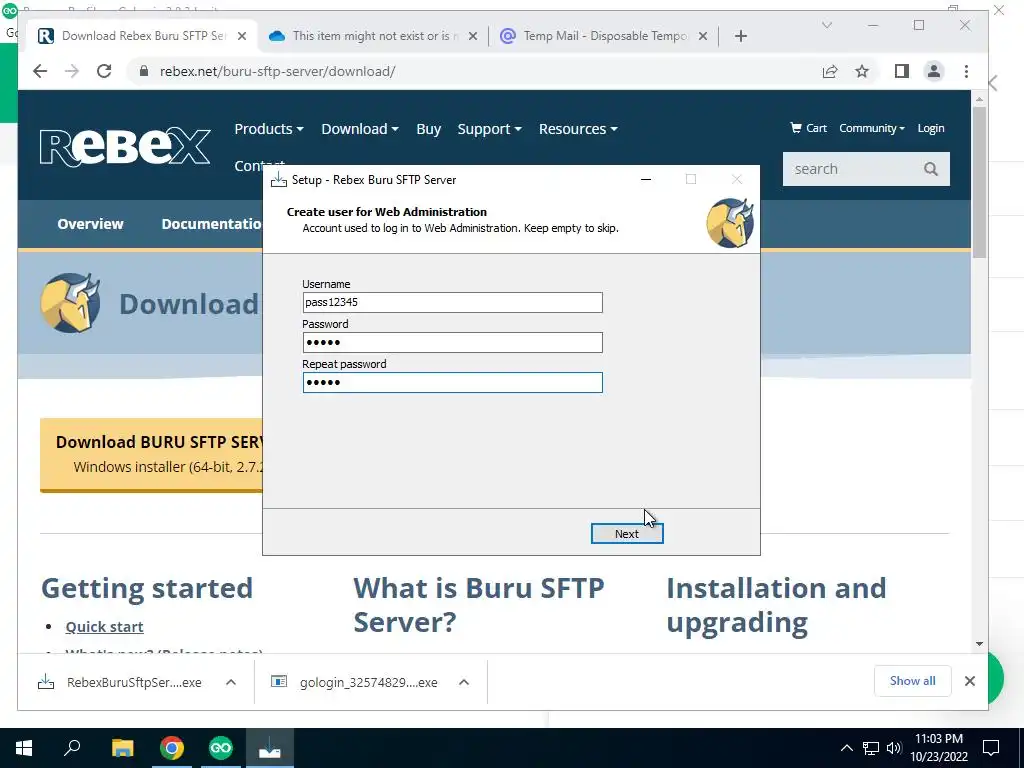The image size is (1024, 768).
Task: Expand options for gologin download
Action: [x=464, y=682]
